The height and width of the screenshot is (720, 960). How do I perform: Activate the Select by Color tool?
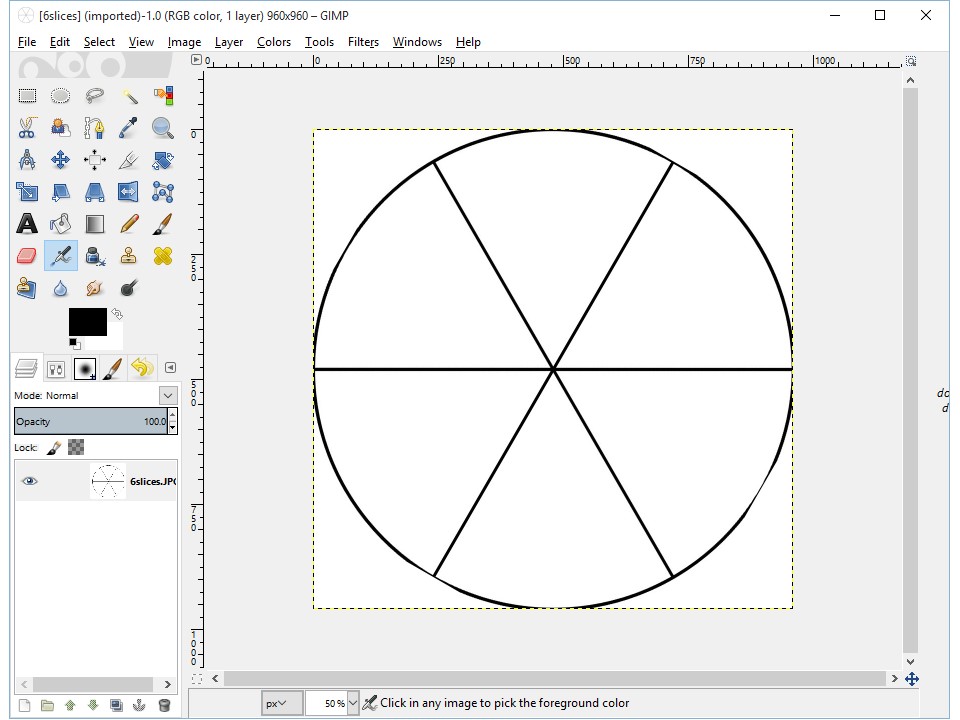[163, 96]
